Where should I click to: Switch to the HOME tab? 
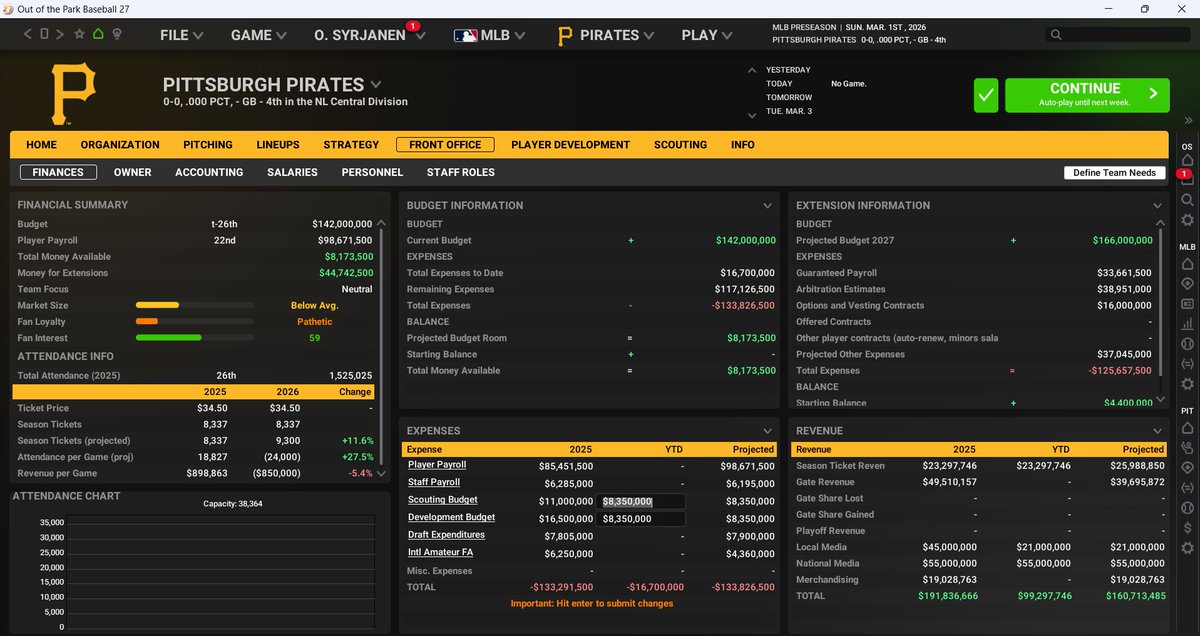pyautogui.click(x=41, y=145)
